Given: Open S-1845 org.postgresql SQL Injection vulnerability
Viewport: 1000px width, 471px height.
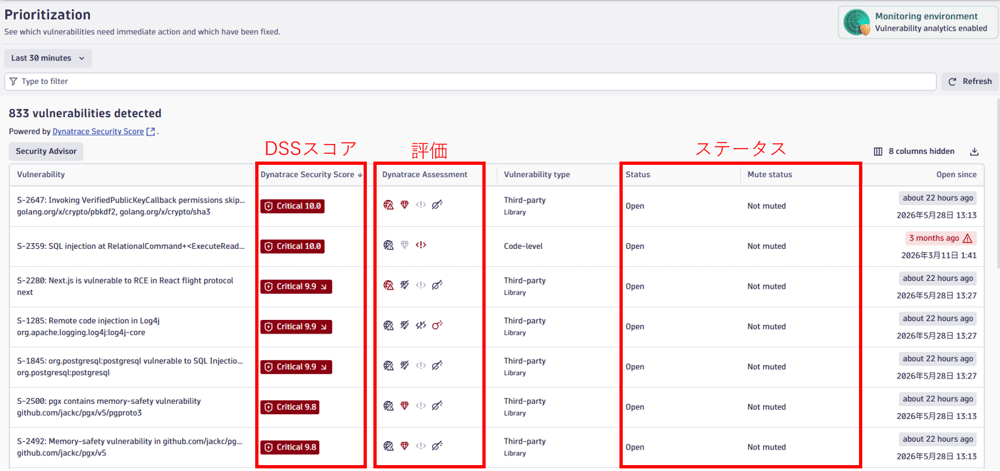Looking at the screenshot, I should click(x=131, y=366).
